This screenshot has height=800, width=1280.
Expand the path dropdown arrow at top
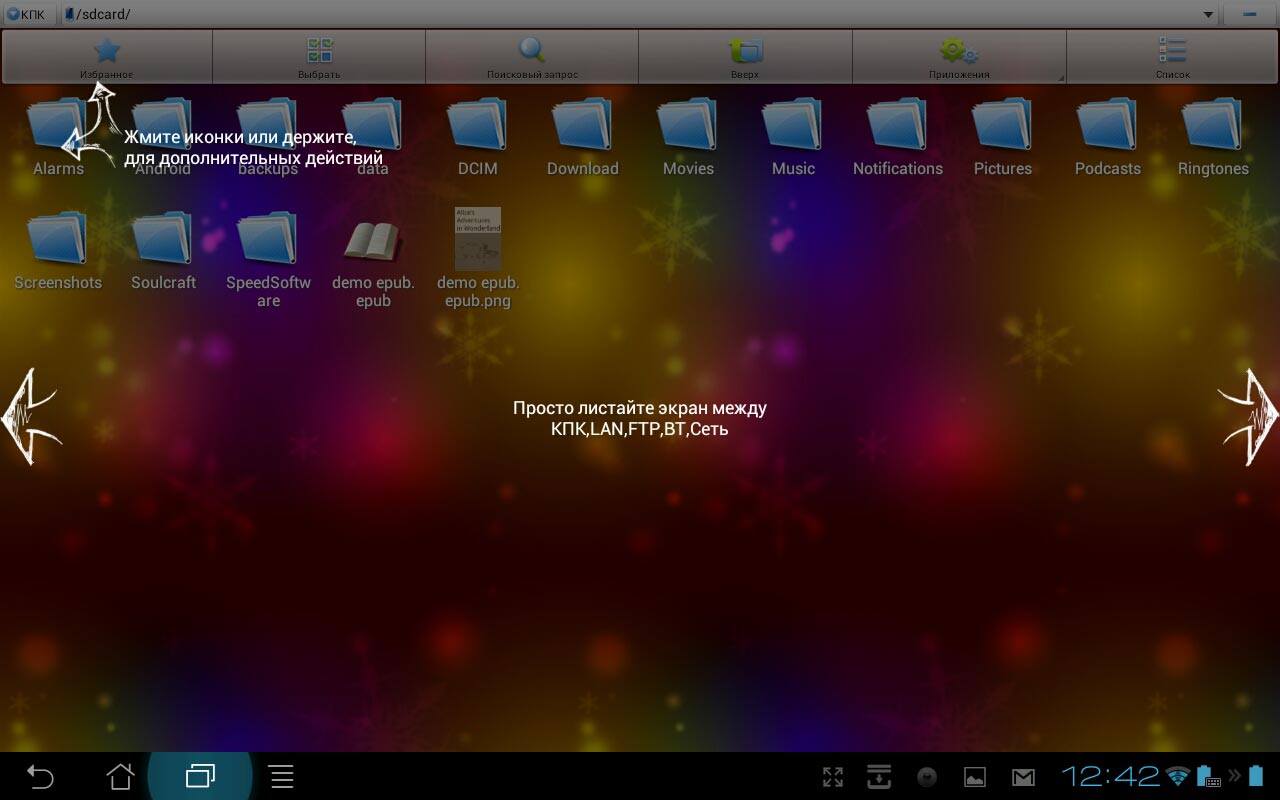pos(1208,14)
